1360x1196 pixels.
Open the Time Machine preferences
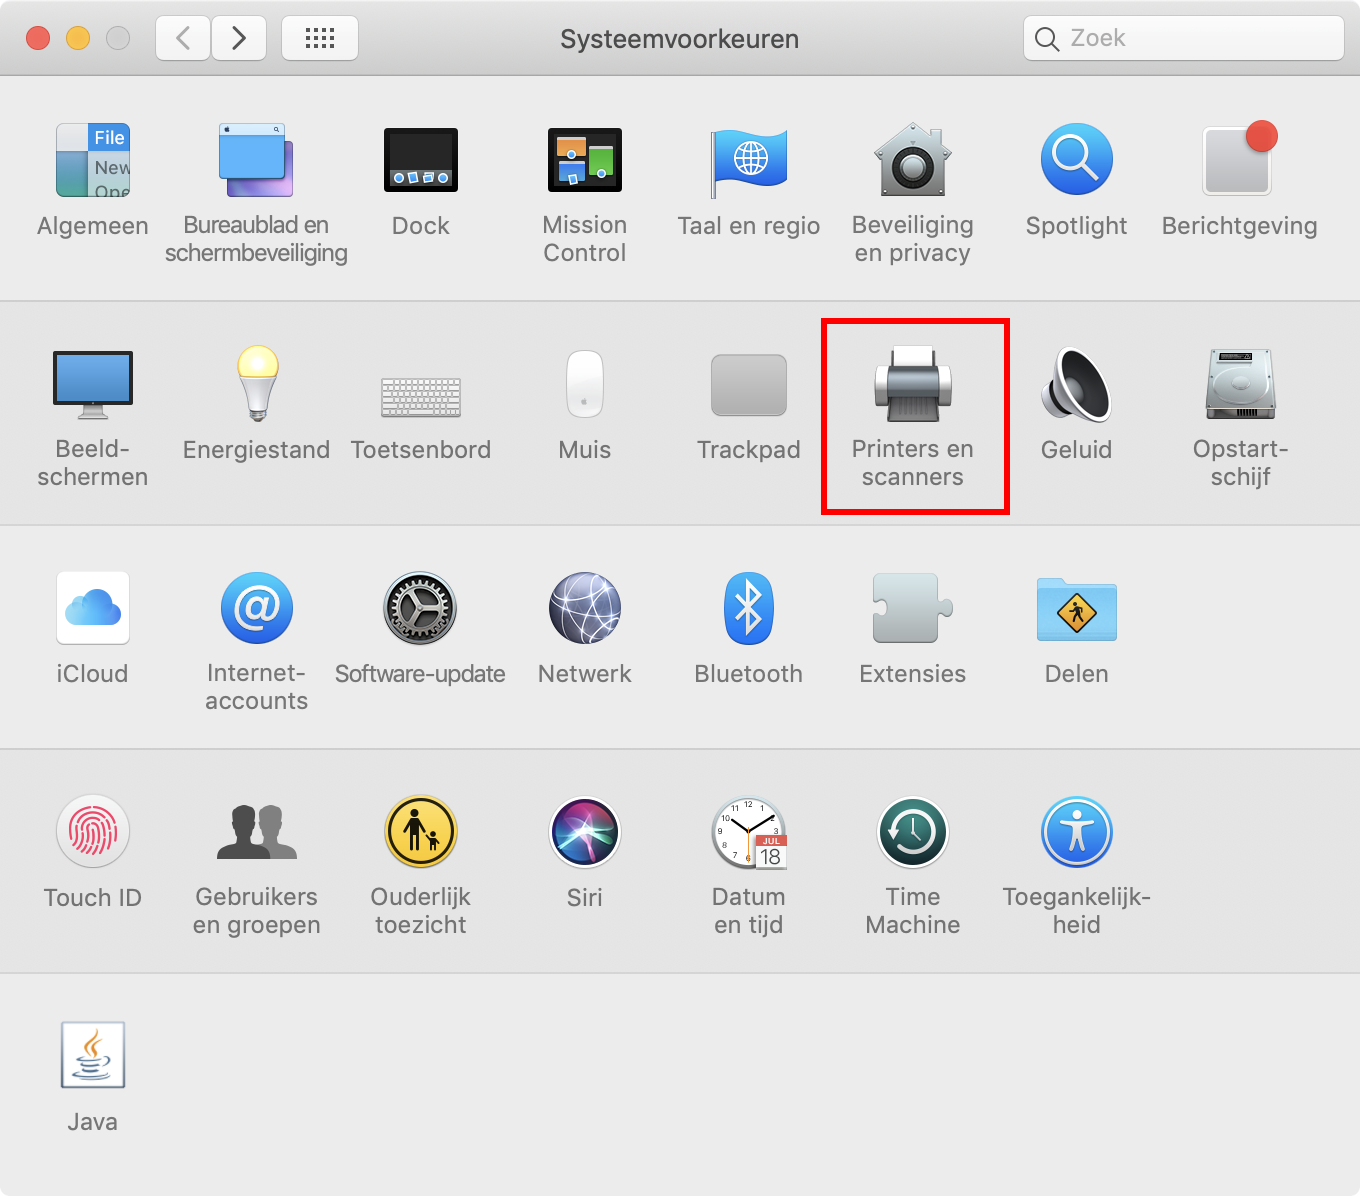pos(912,833)
